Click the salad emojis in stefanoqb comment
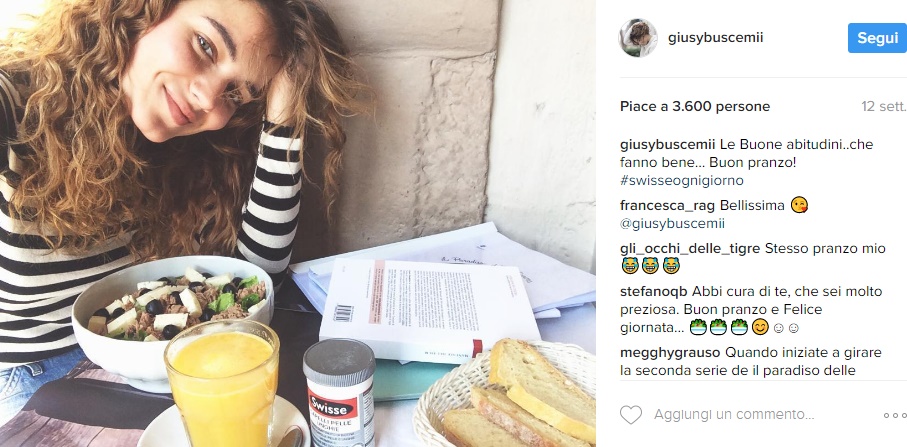This screenshot has width=907, height=447. pos(719,328)
